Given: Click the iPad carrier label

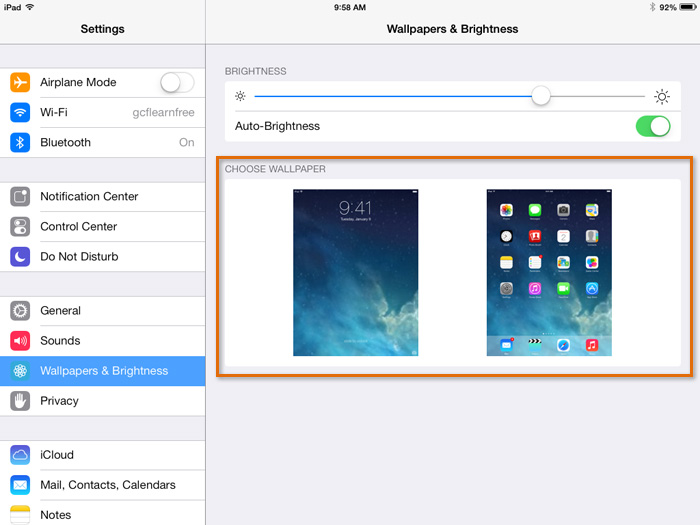Looking at the screenshot, I should point(12,8).
